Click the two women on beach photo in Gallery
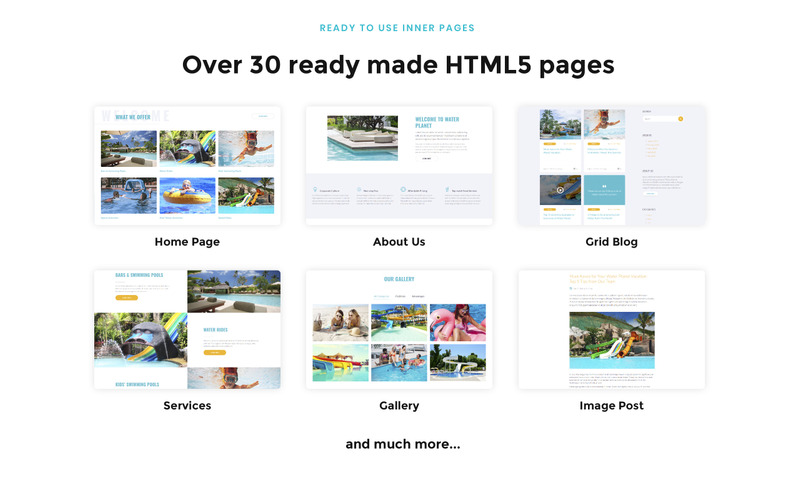The width and height of the screenshot is (800, 489). click(x=340, y=323)
